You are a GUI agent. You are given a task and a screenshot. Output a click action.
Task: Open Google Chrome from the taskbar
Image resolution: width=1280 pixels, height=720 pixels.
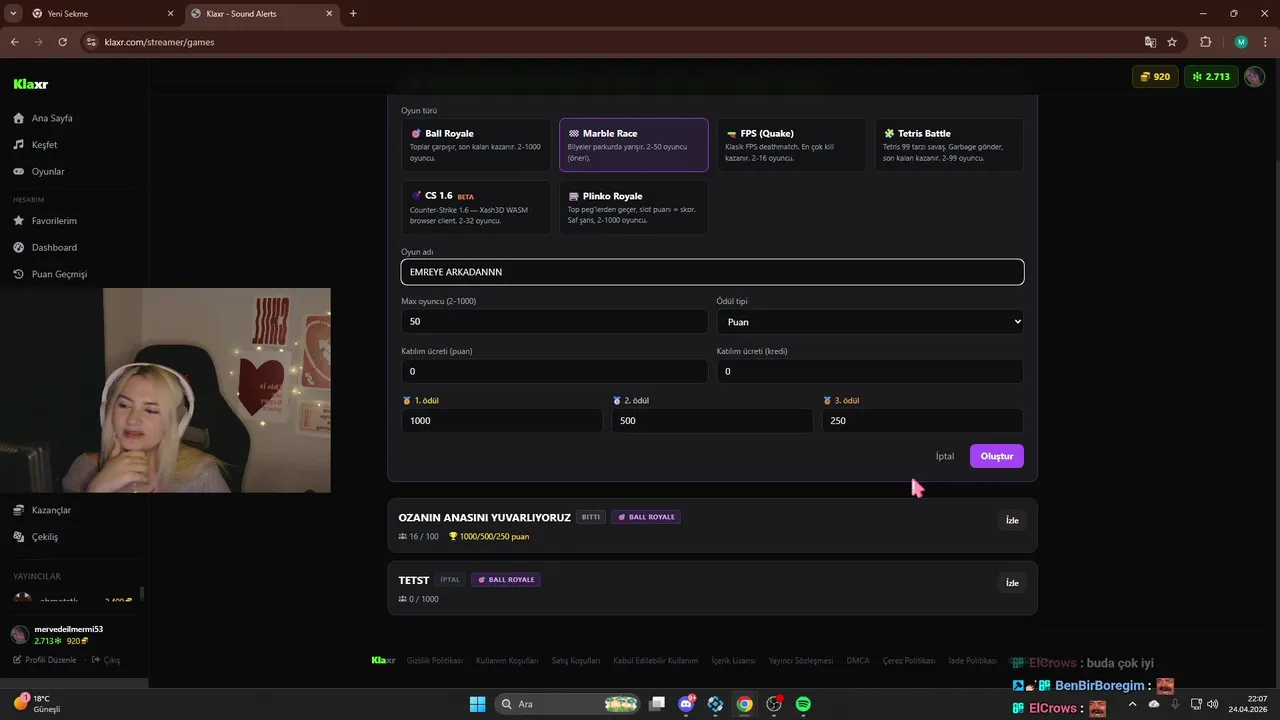tap(744, 704)
